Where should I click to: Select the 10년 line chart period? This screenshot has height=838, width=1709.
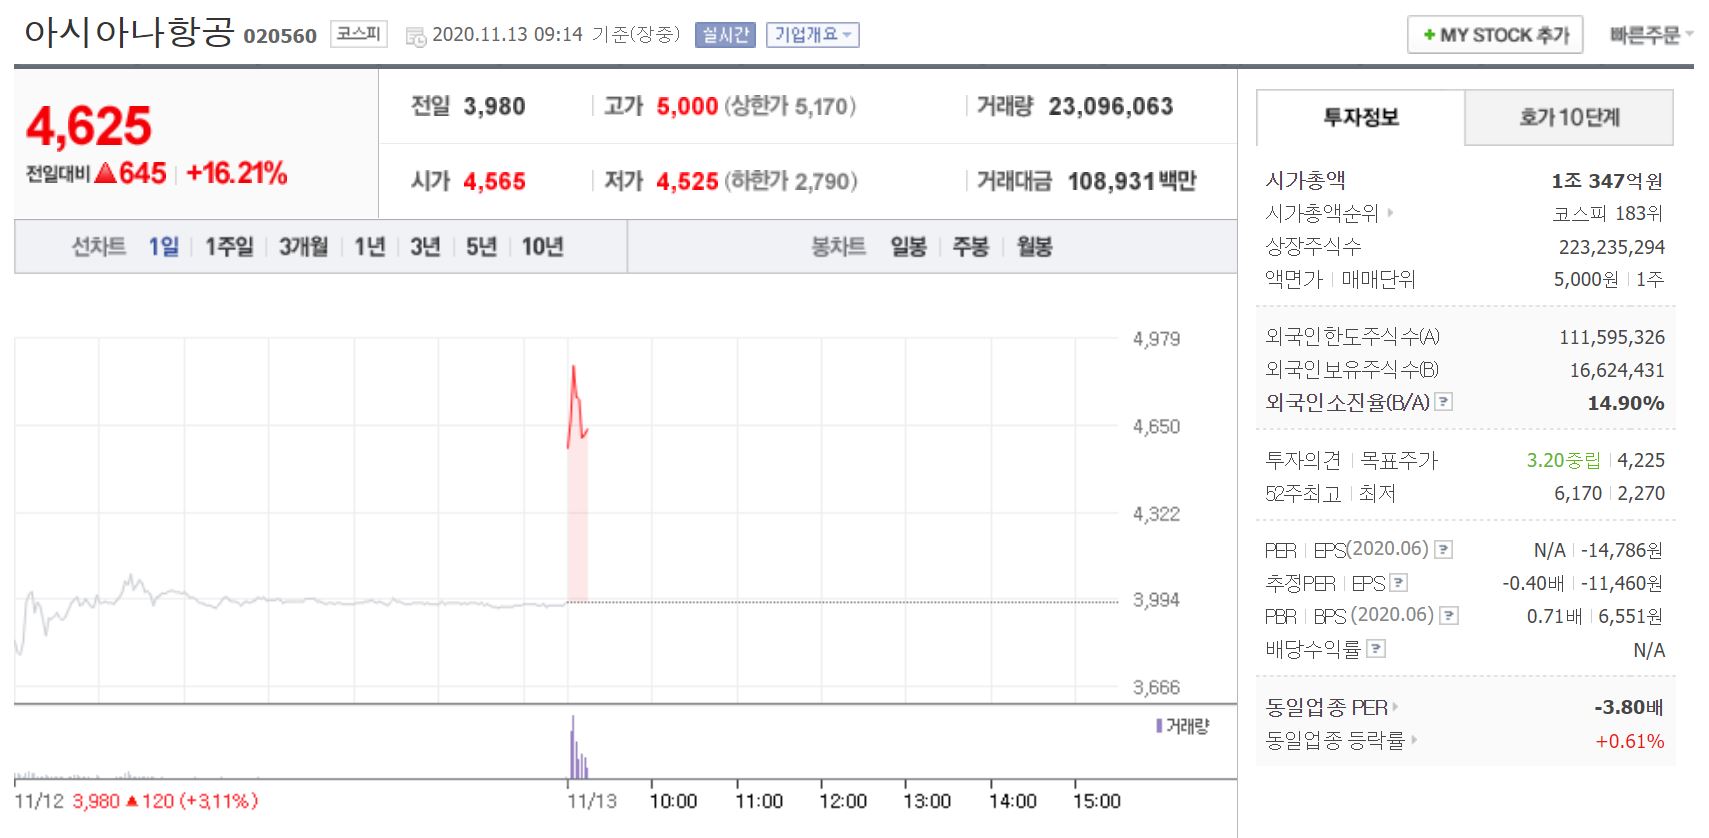click(542, 246)
